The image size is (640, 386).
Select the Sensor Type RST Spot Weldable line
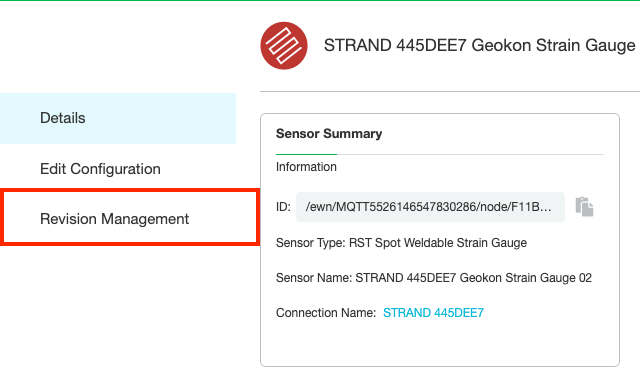click(401, 243)
